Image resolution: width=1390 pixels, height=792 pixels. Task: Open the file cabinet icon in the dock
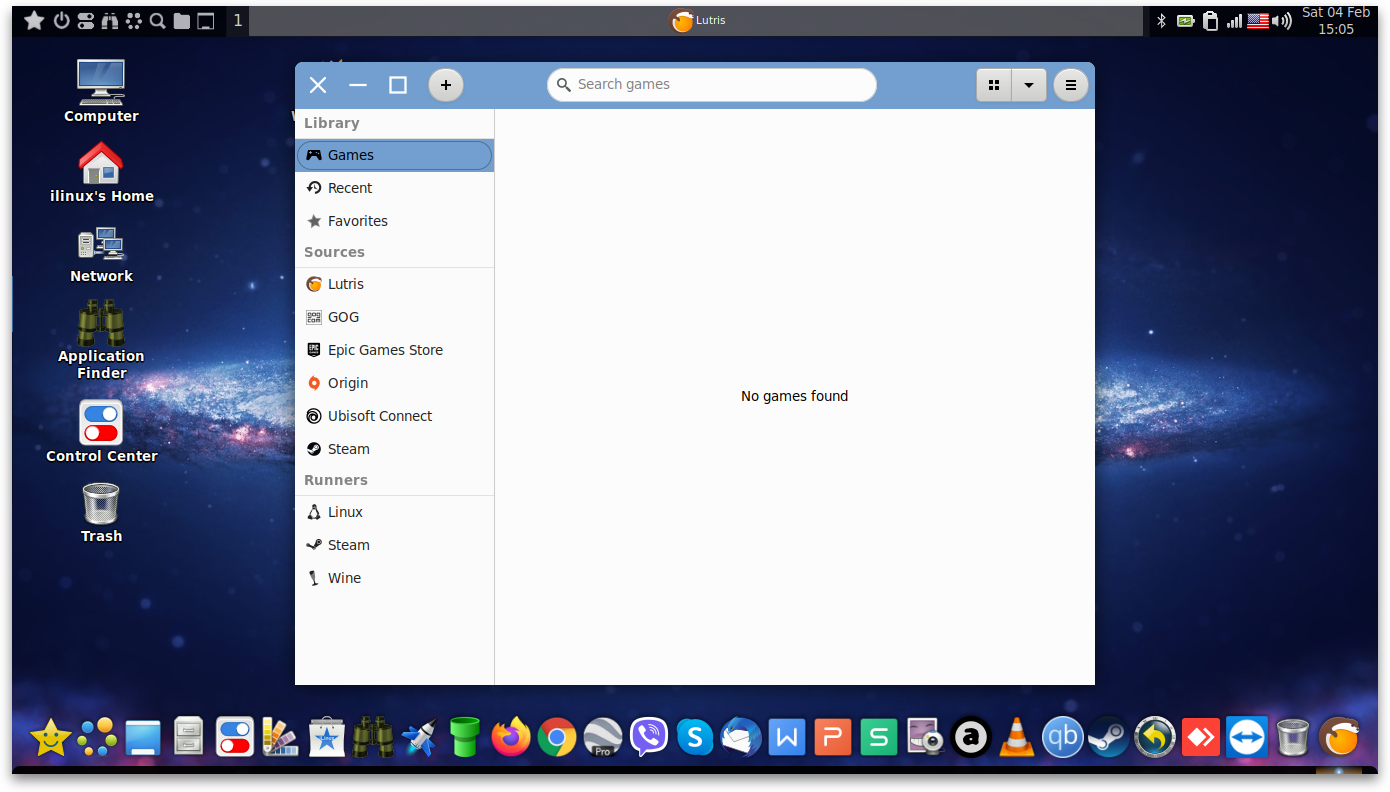point(189,738)
